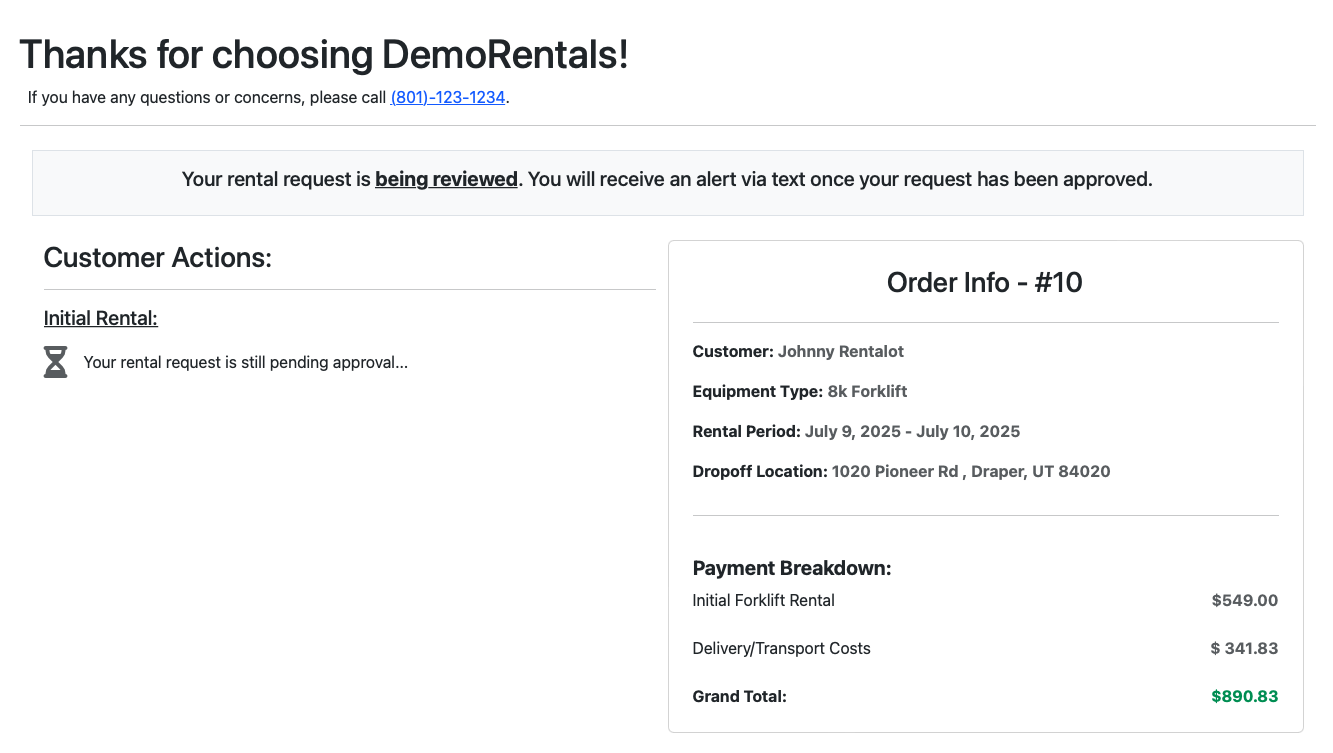Click the 'being reviewed' status text
This screenshot has height=753, width=1333.
pos(446,180)
